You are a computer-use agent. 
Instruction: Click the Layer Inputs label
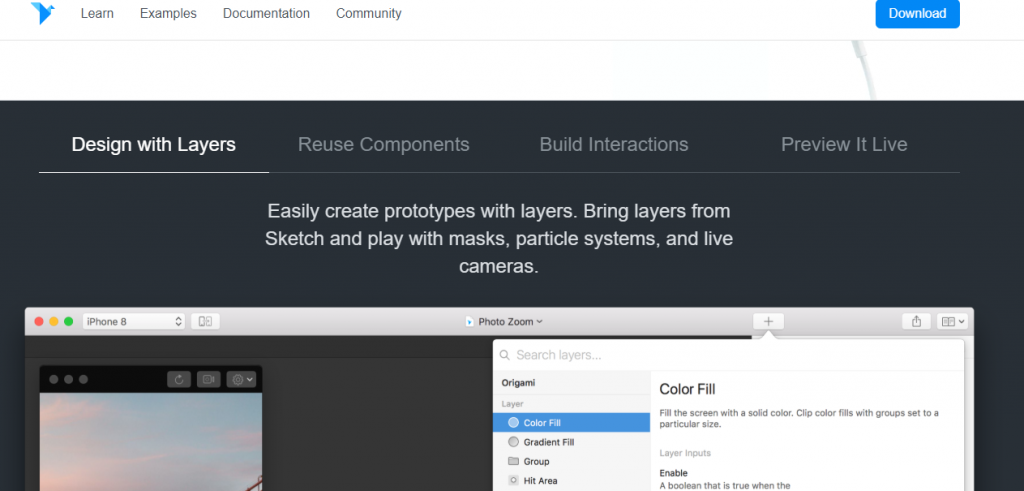(x=685, y=453)
